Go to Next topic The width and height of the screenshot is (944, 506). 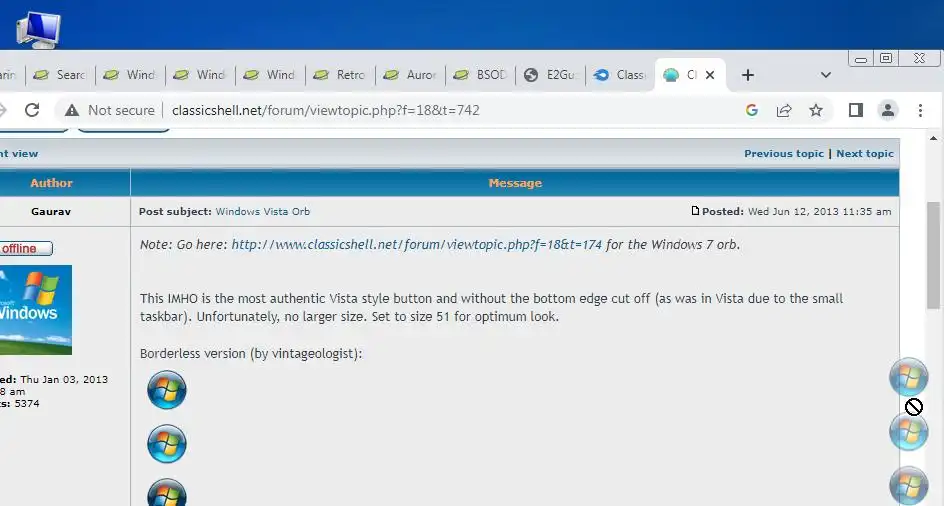pyautogui.click(x=865, y=154)
